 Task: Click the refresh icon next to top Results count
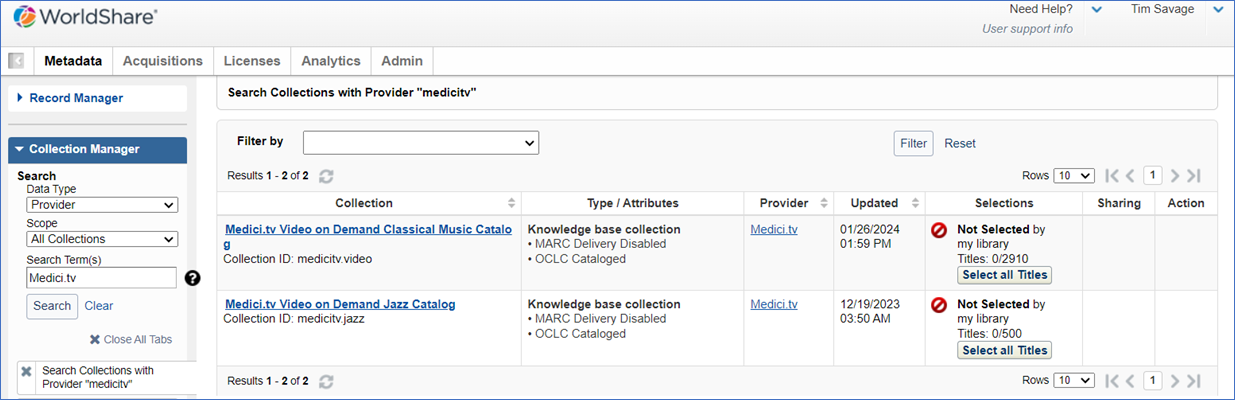[326, 176]
